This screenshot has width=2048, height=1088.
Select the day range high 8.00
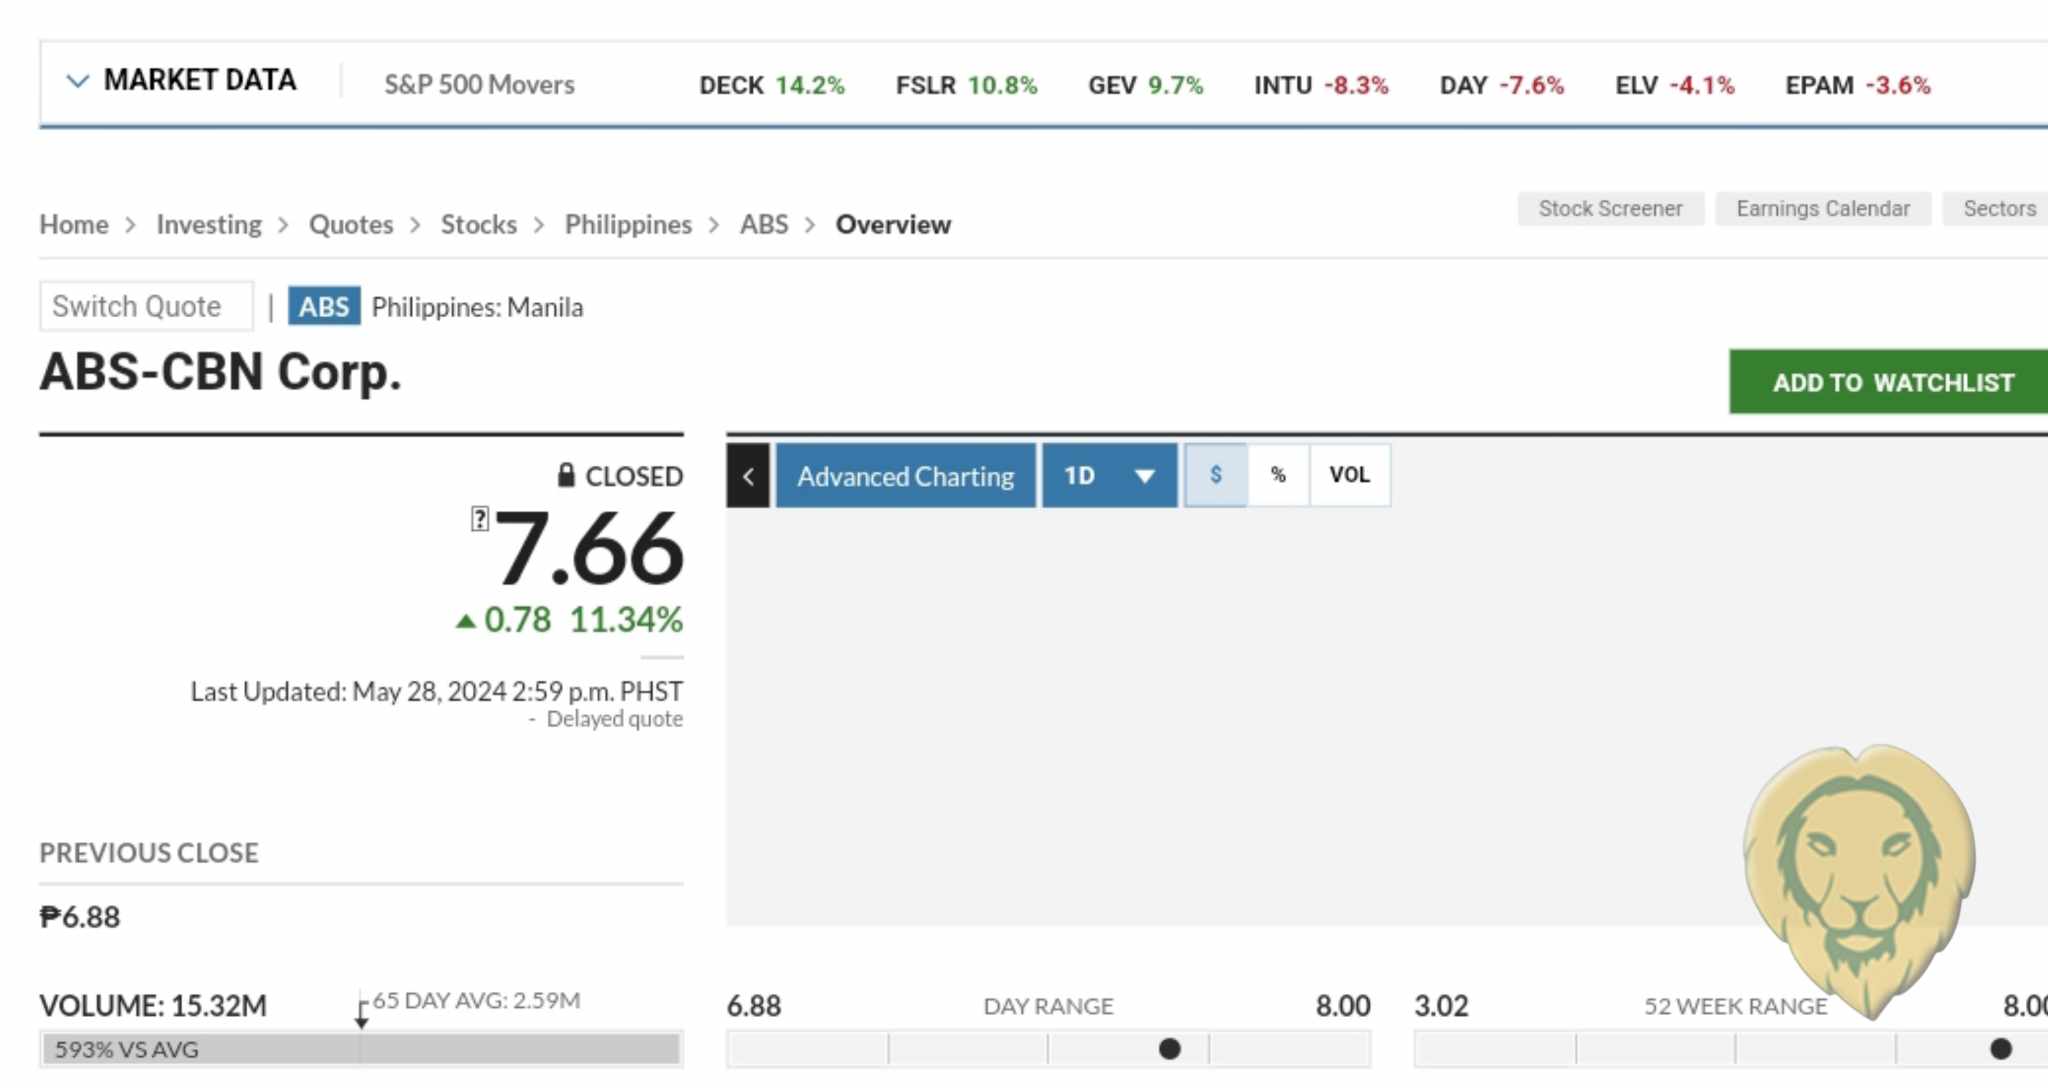pos(1343,1006)
